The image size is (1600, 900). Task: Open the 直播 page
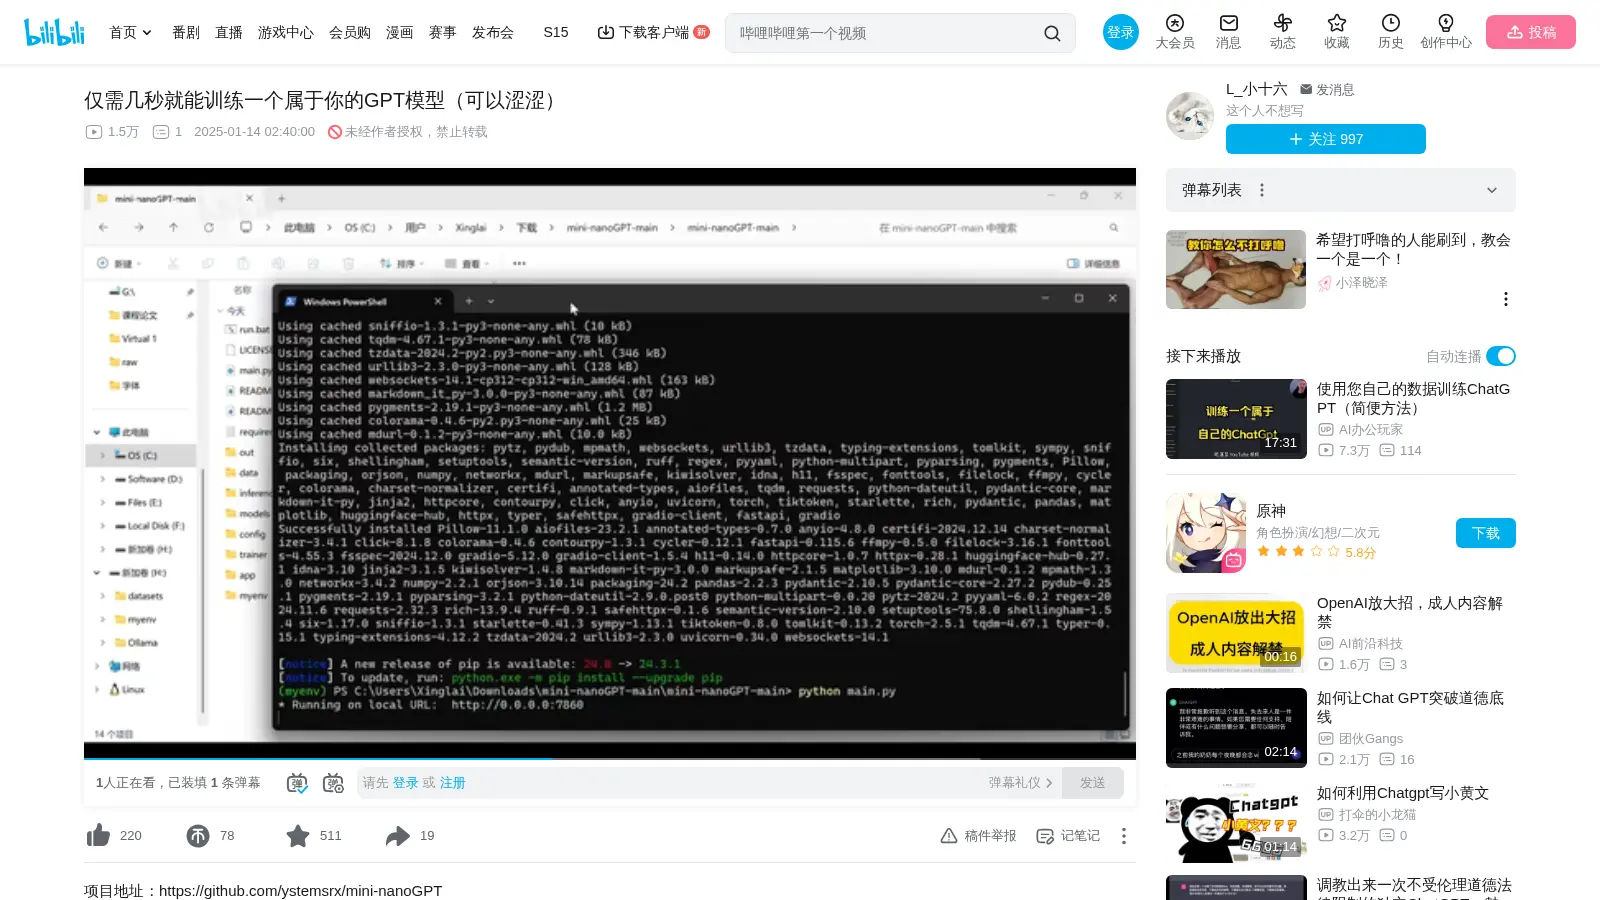pyautogui.click(x=229, y=33)
